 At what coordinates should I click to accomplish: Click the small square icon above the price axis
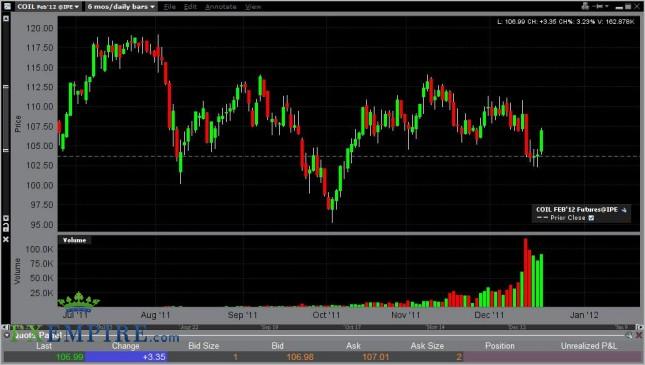(x=6, y=19)
